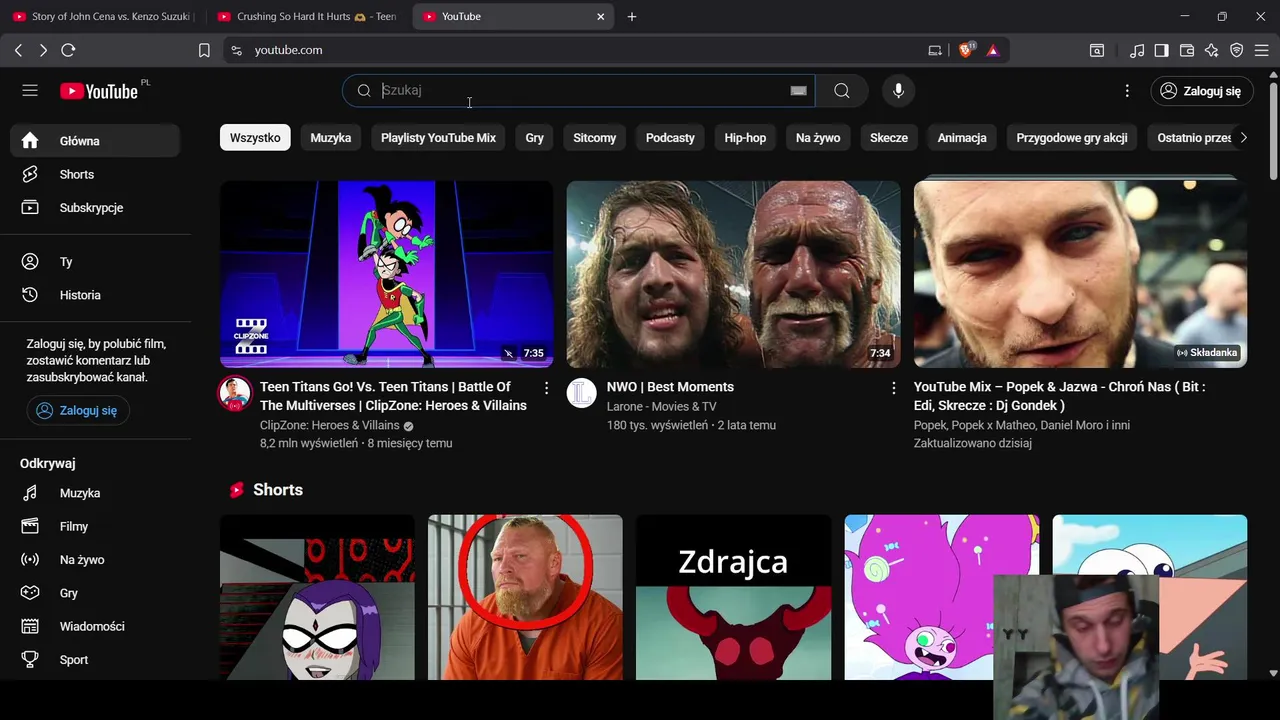The height and width of the screenshot is (720, 1280).
Task: Open Brave Leo AI sparkle icon
Action: coord(1212,50)
